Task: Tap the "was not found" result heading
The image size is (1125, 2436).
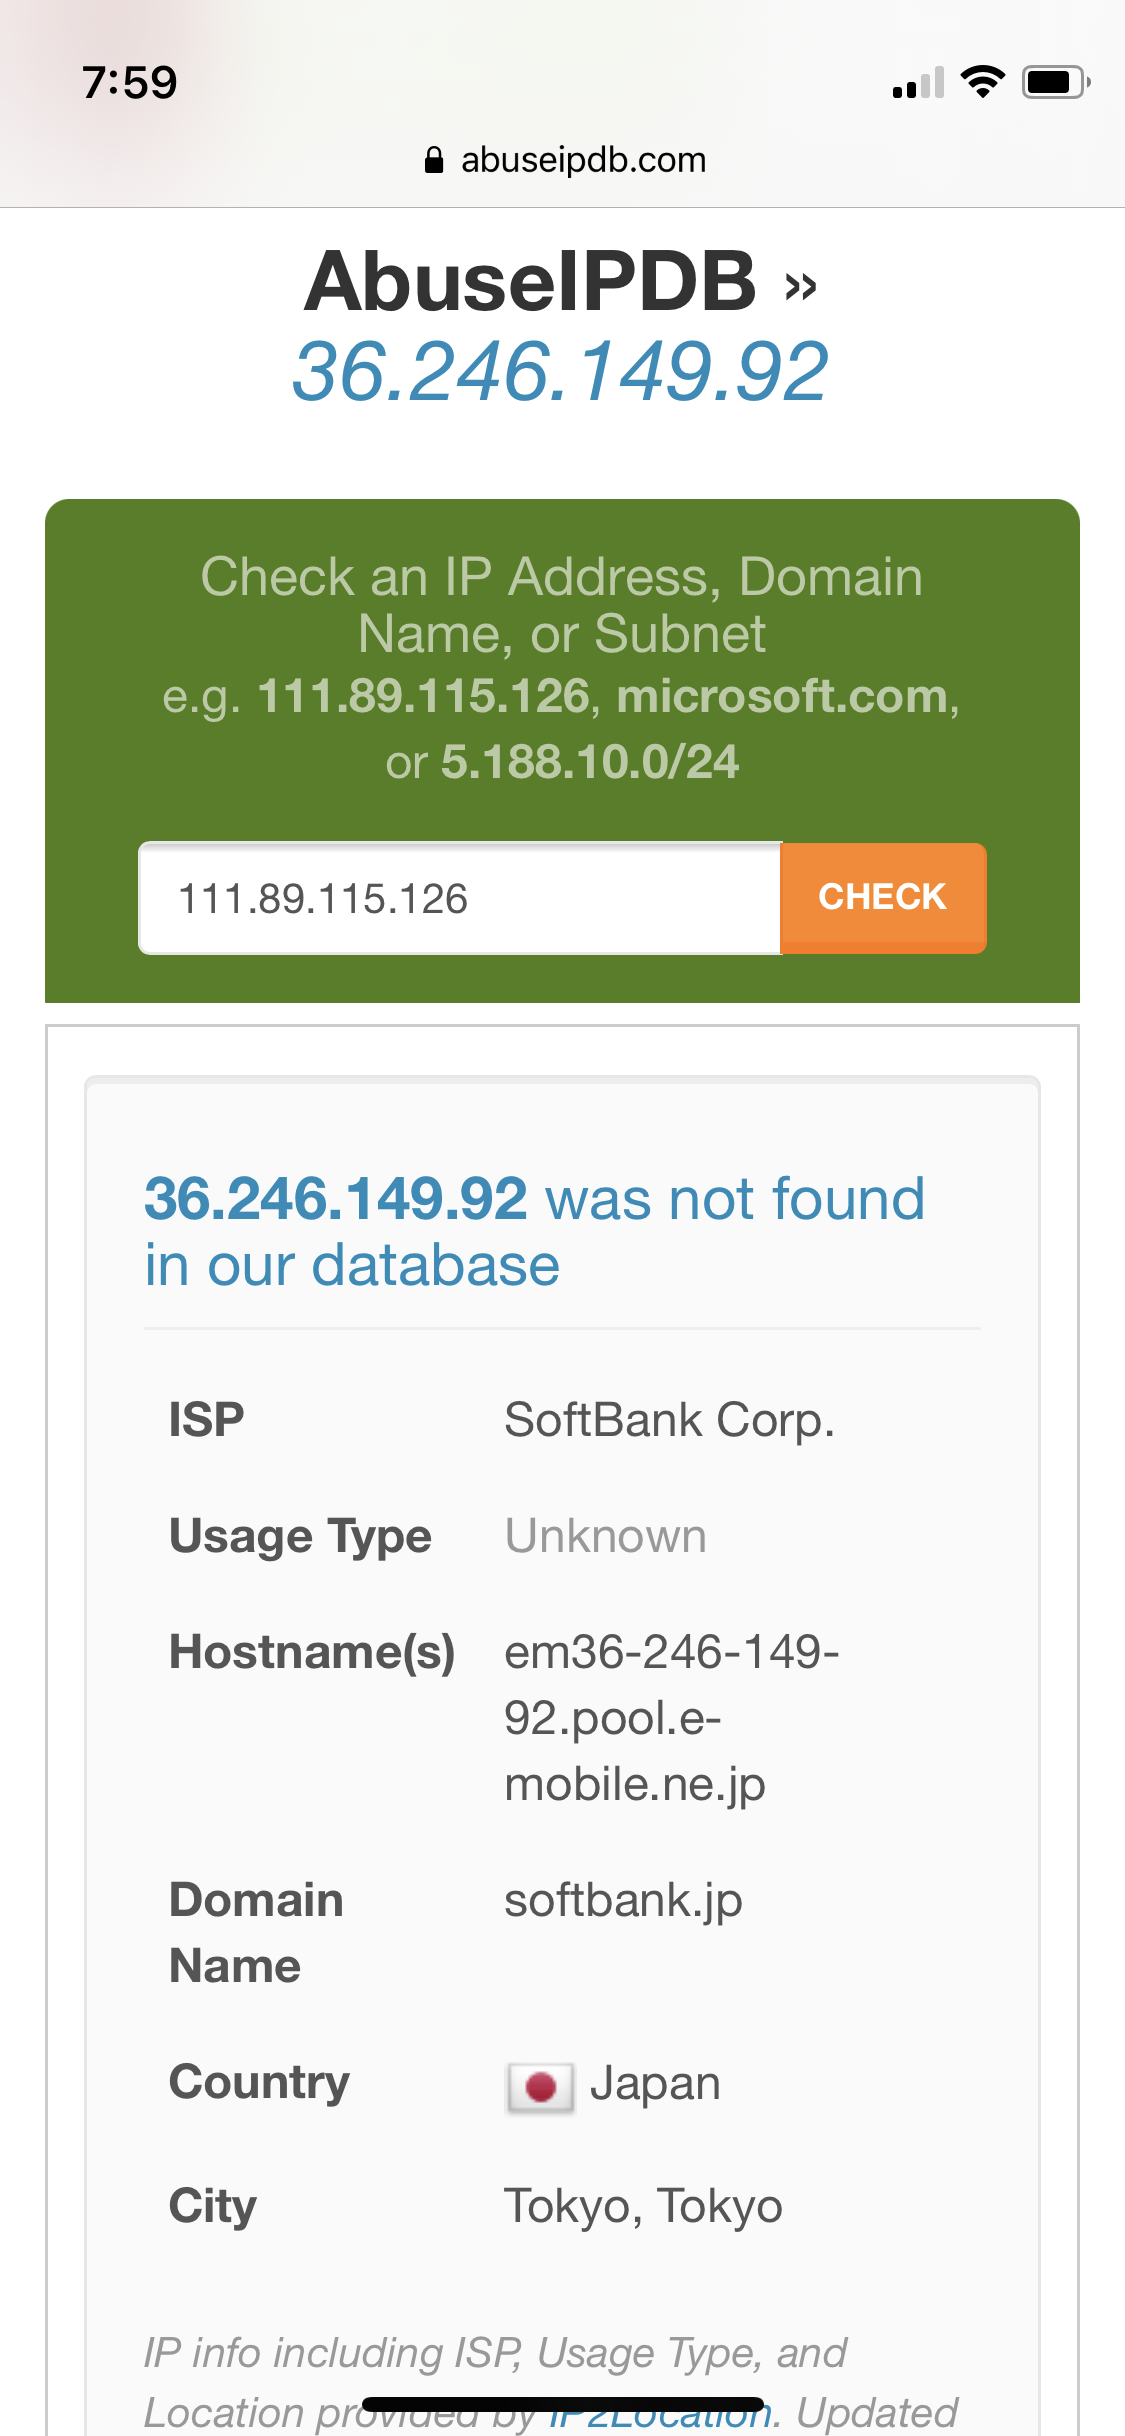Action: point(535,1231)
